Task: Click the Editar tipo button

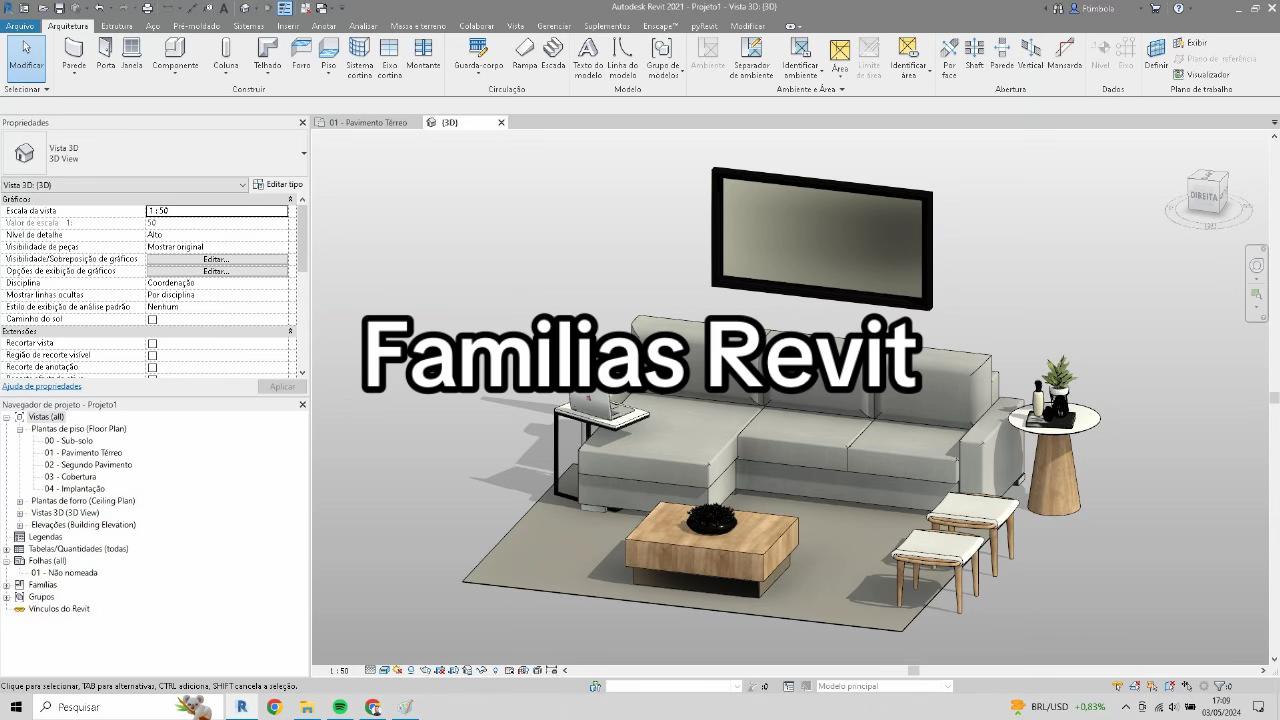Action: pos(278,185)
